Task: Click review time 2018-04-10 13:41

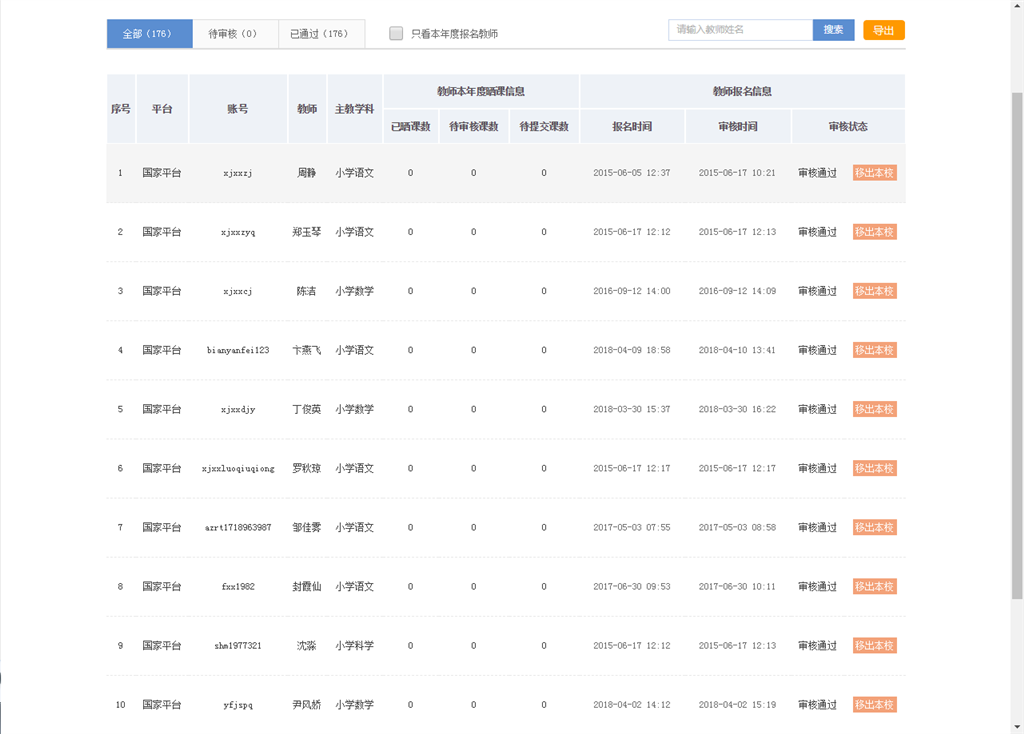Action: [x=737, y=350]
